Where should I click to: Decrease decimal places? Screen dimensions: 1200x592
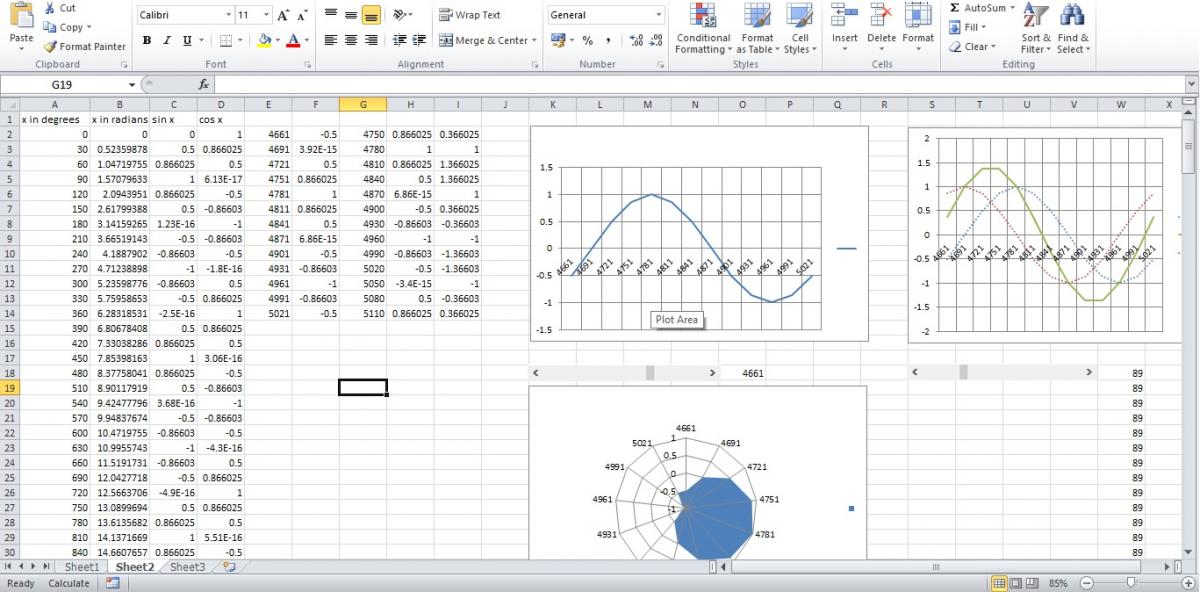tap(657, 41)
